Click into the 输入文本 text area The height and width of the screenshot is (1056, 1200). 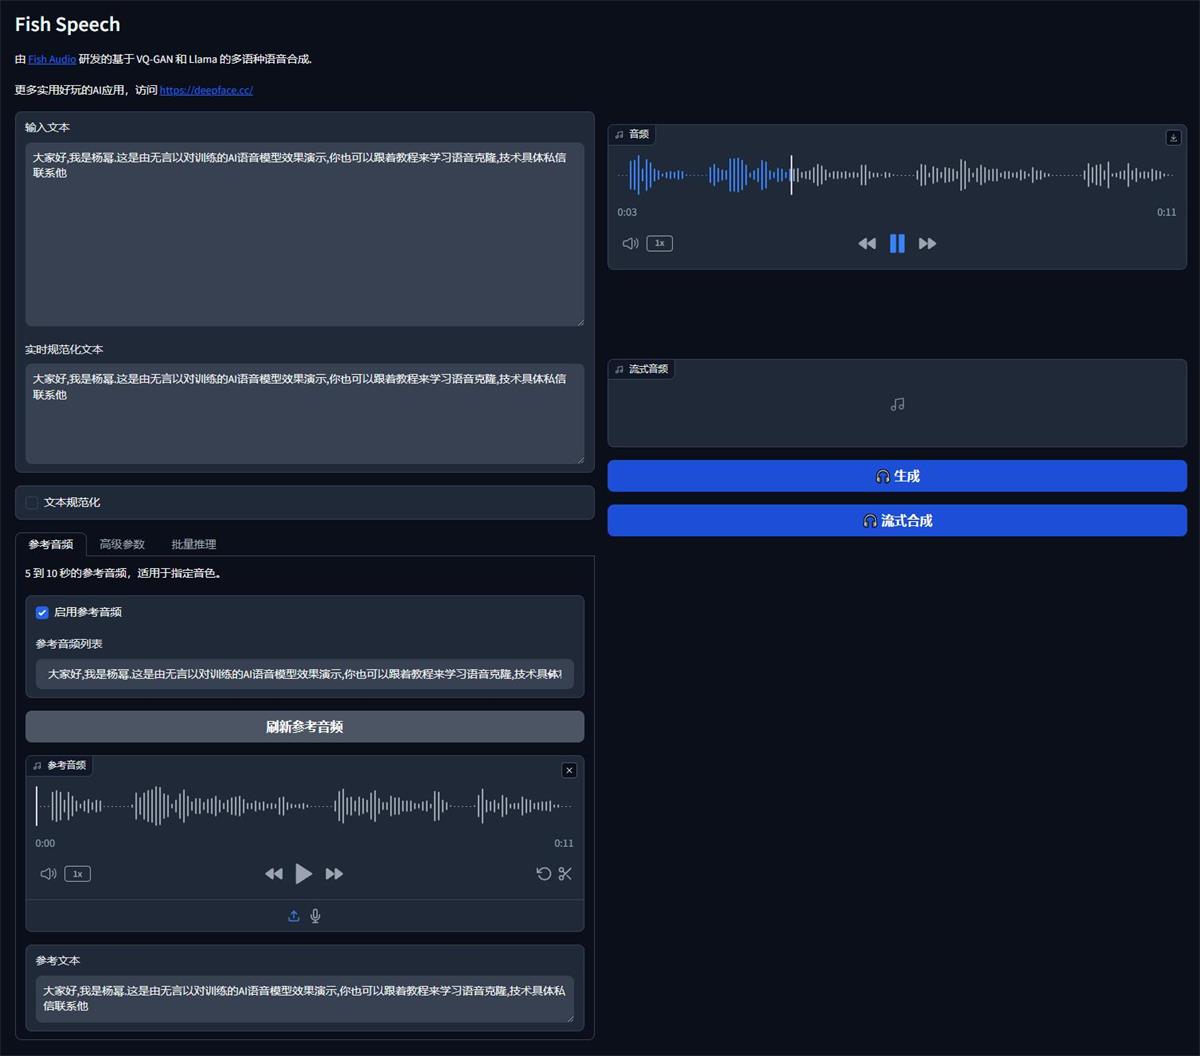point(305,234)
